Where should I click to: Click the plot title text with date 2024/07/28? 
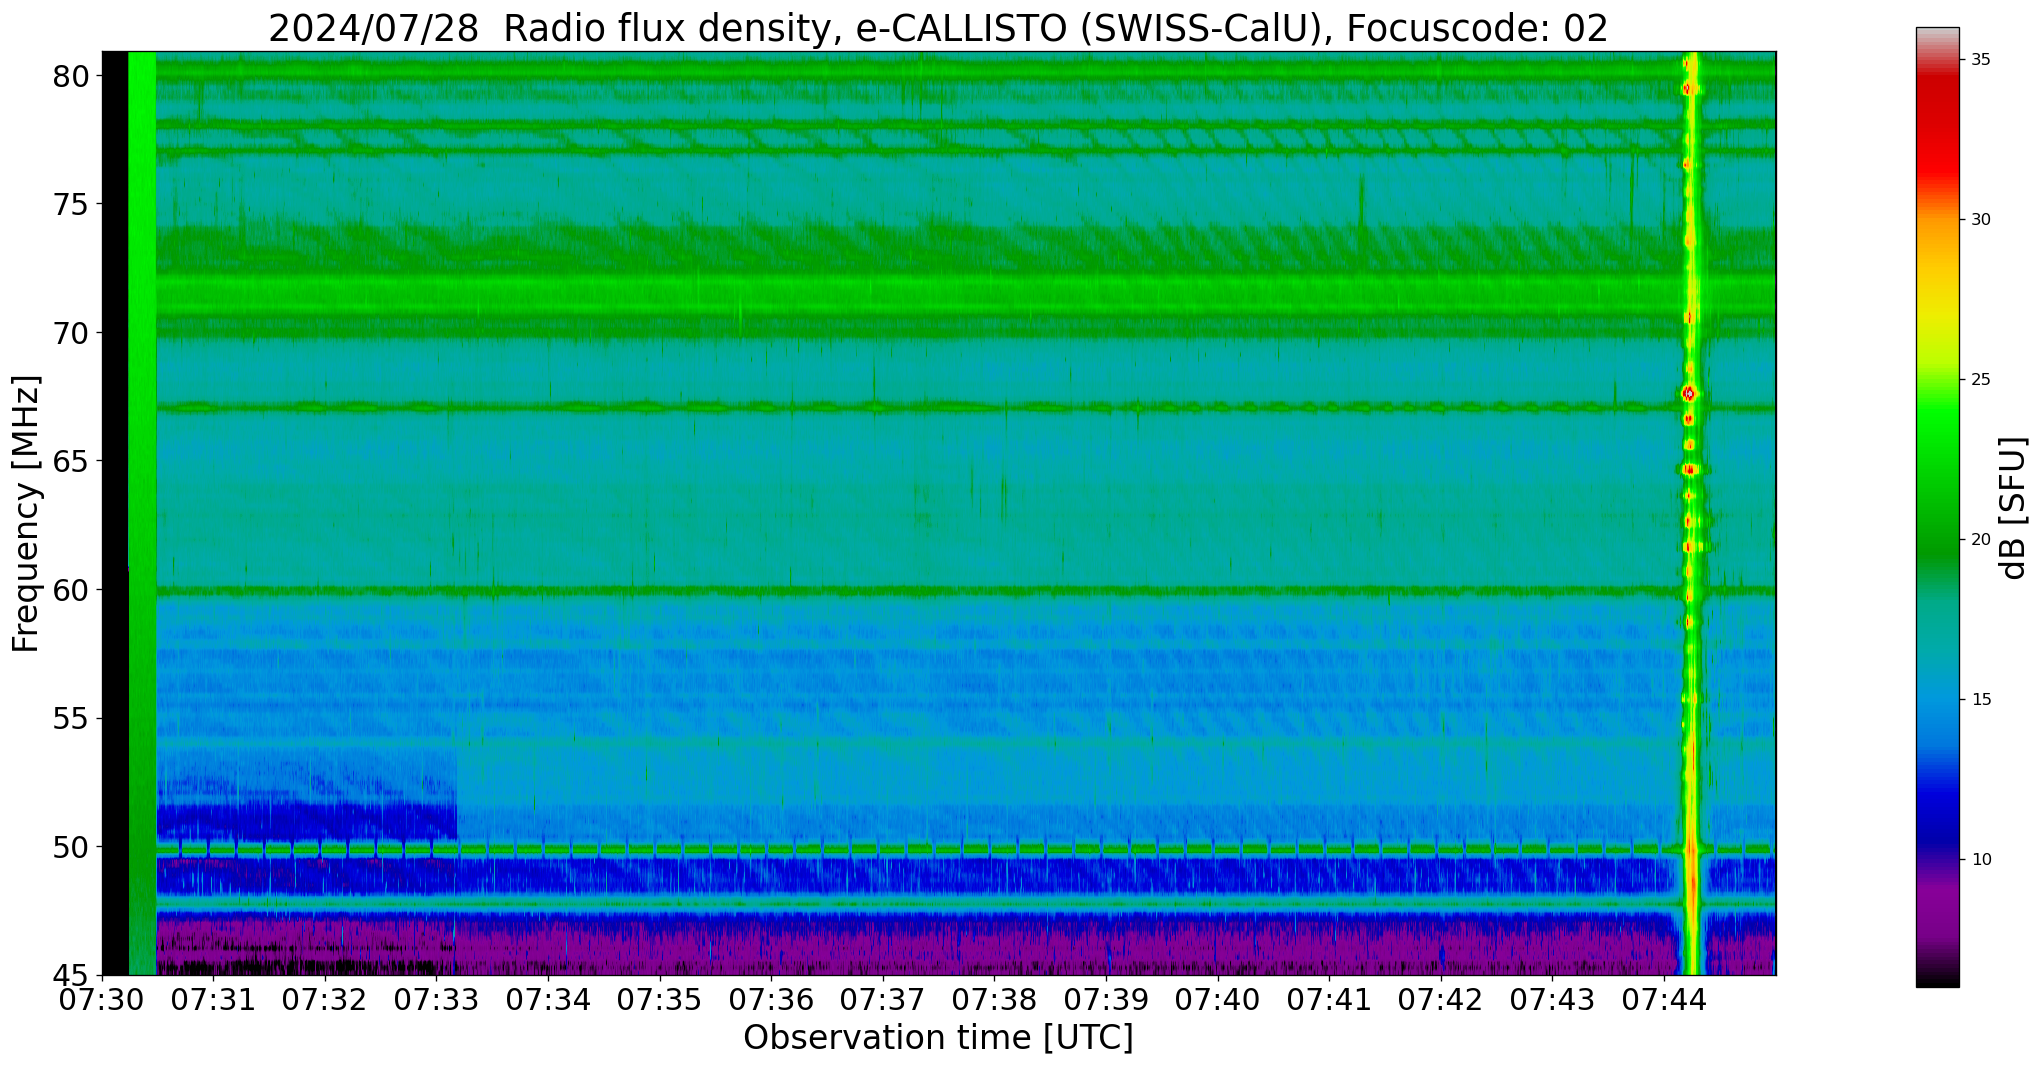(x=938, y=28)
